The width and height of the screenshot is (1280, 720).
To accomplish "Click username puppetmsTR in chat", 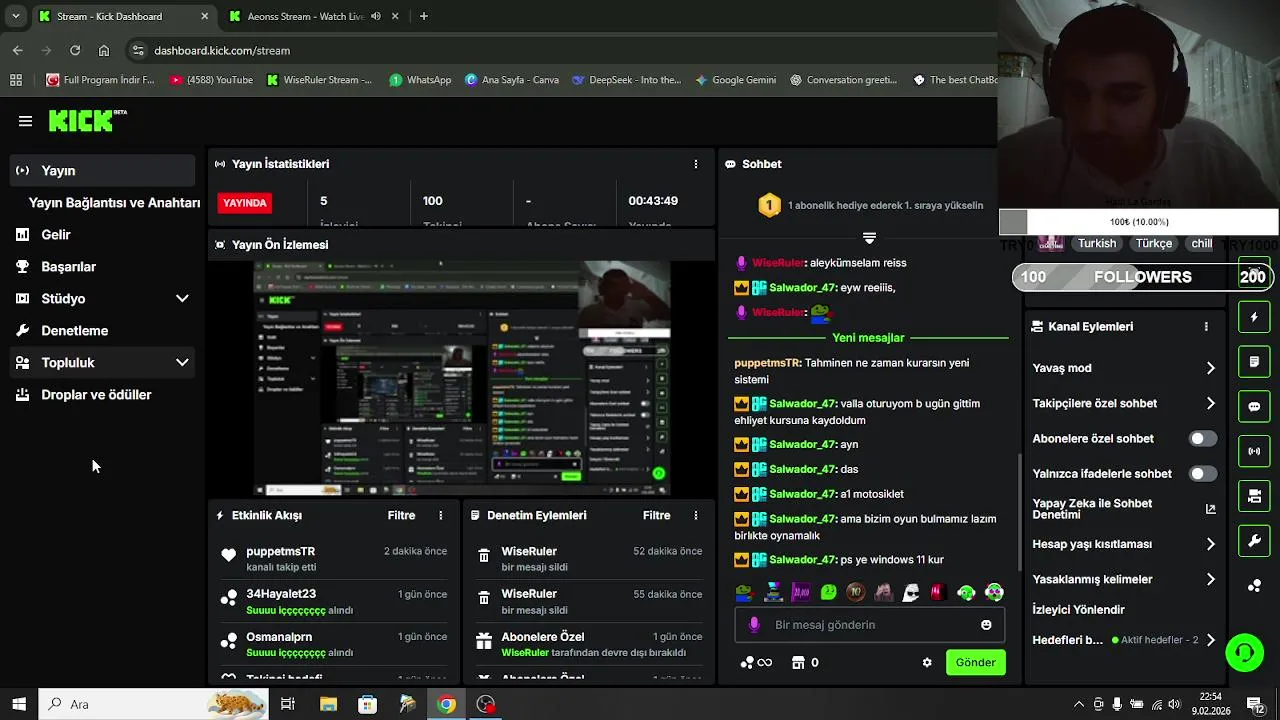I will (768, 363).
